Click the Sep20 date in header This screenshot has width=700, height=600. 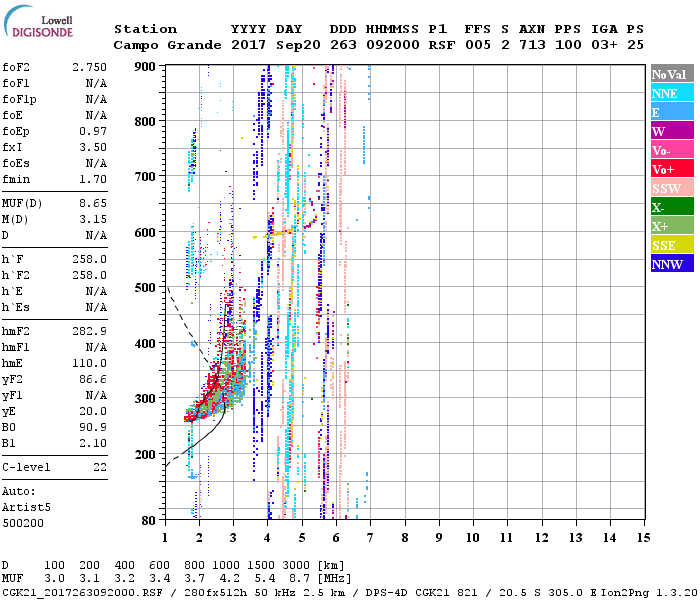298,45
